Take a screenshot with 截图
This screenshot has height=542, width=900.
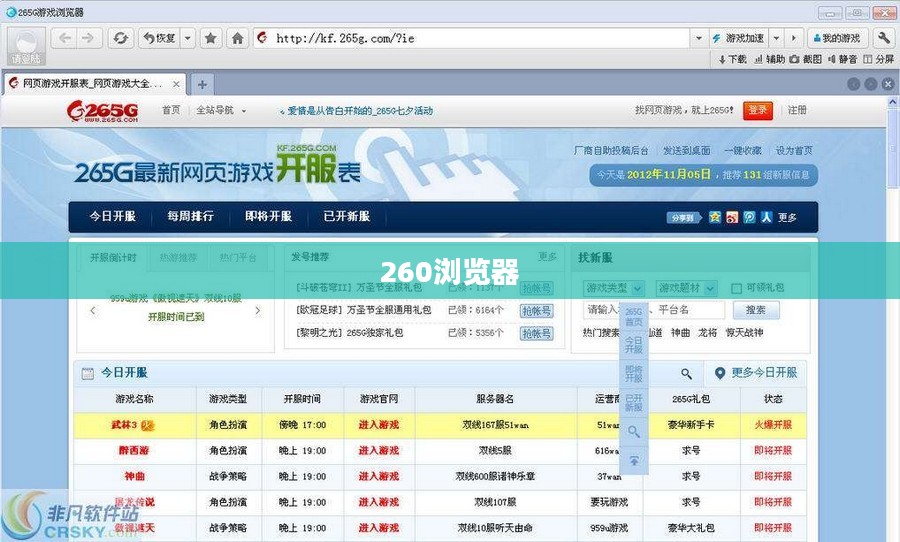(x=806, y=59)
